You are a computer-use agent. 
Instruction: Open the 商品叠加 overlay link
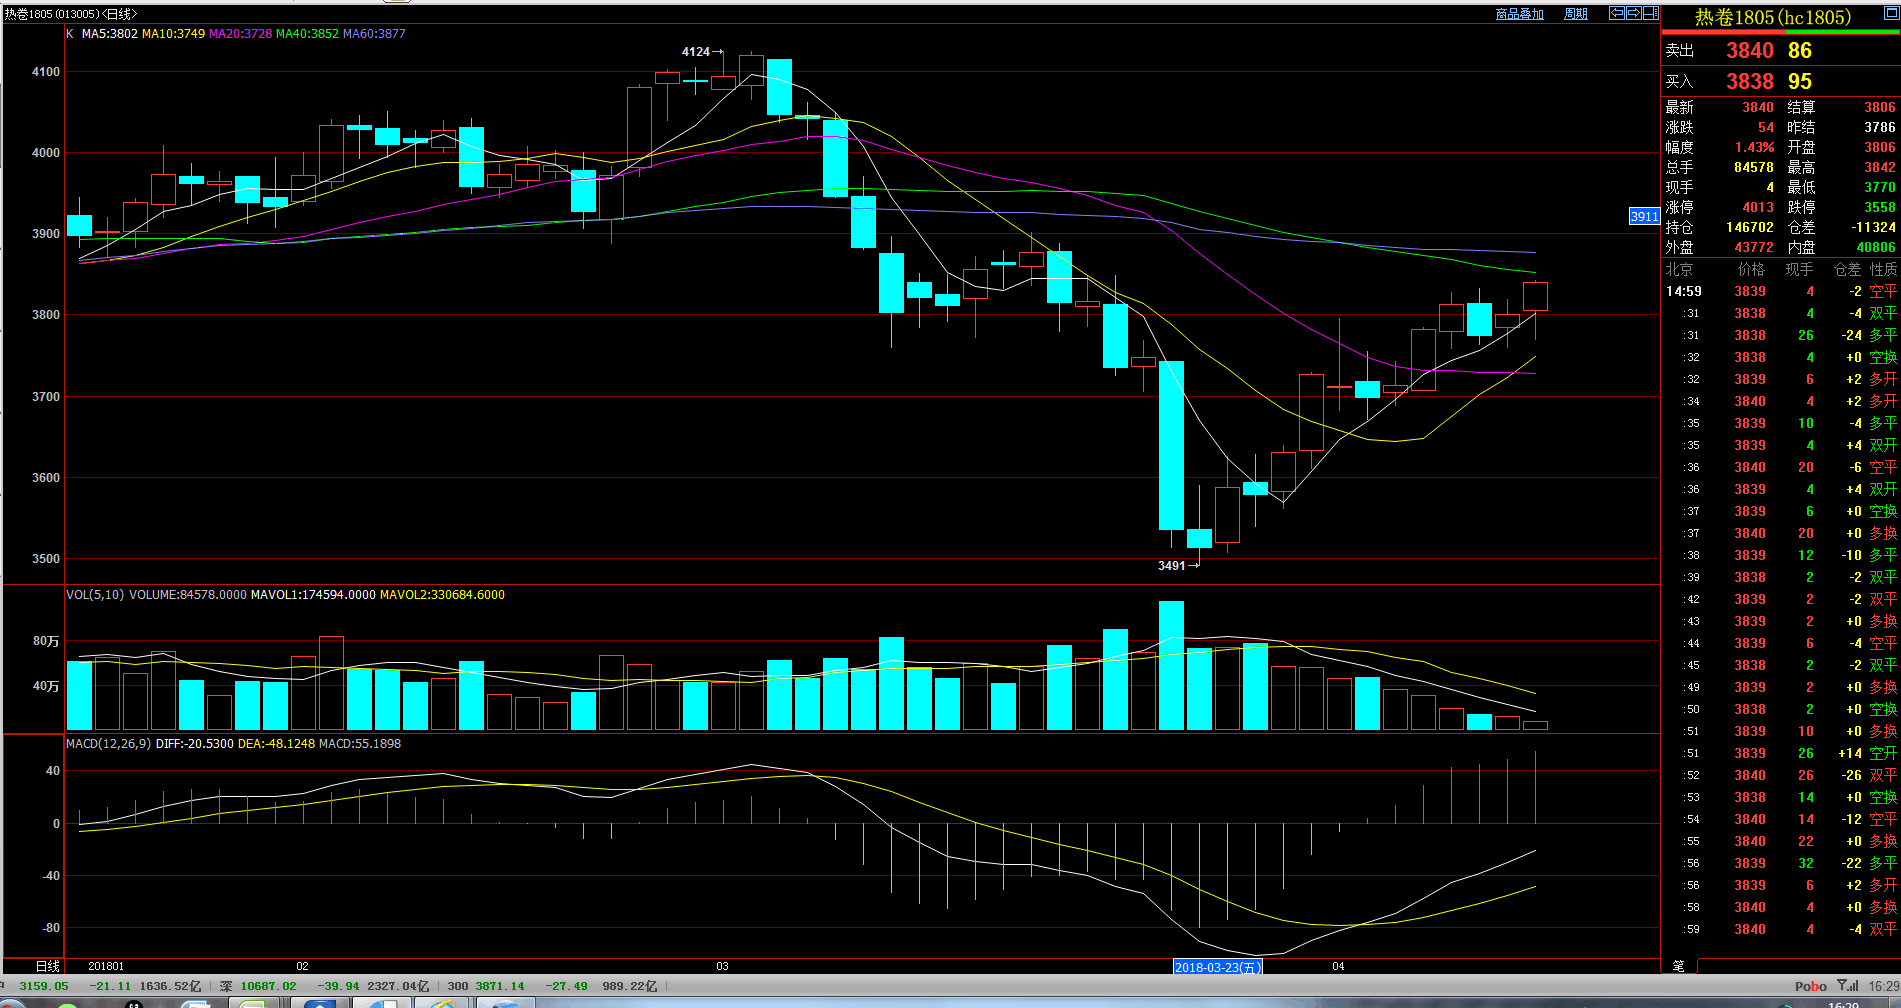coord(1519,14)
